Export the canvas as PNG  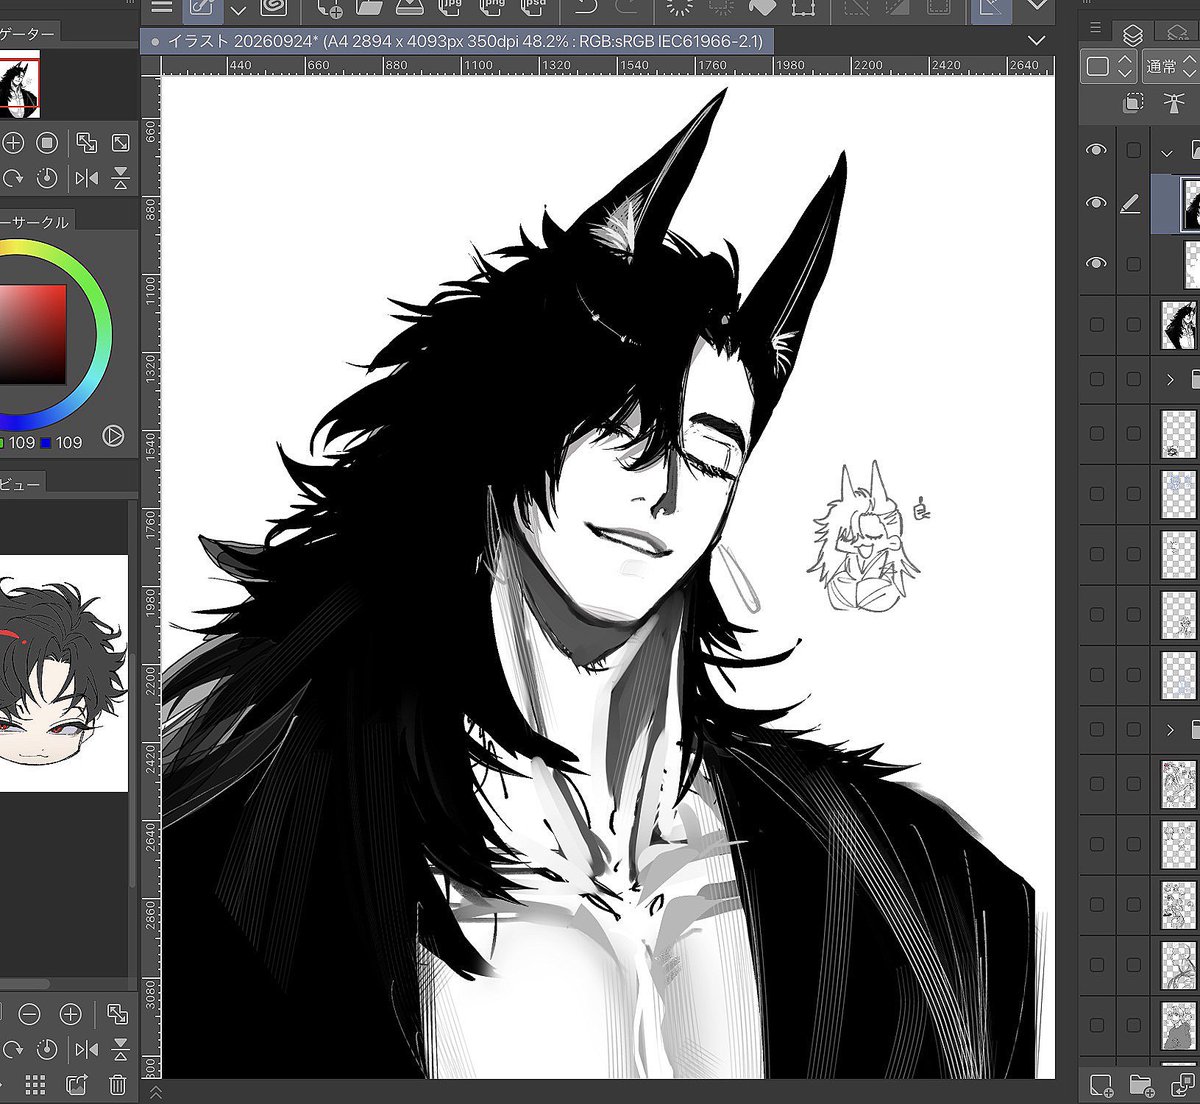coord(492,8)
